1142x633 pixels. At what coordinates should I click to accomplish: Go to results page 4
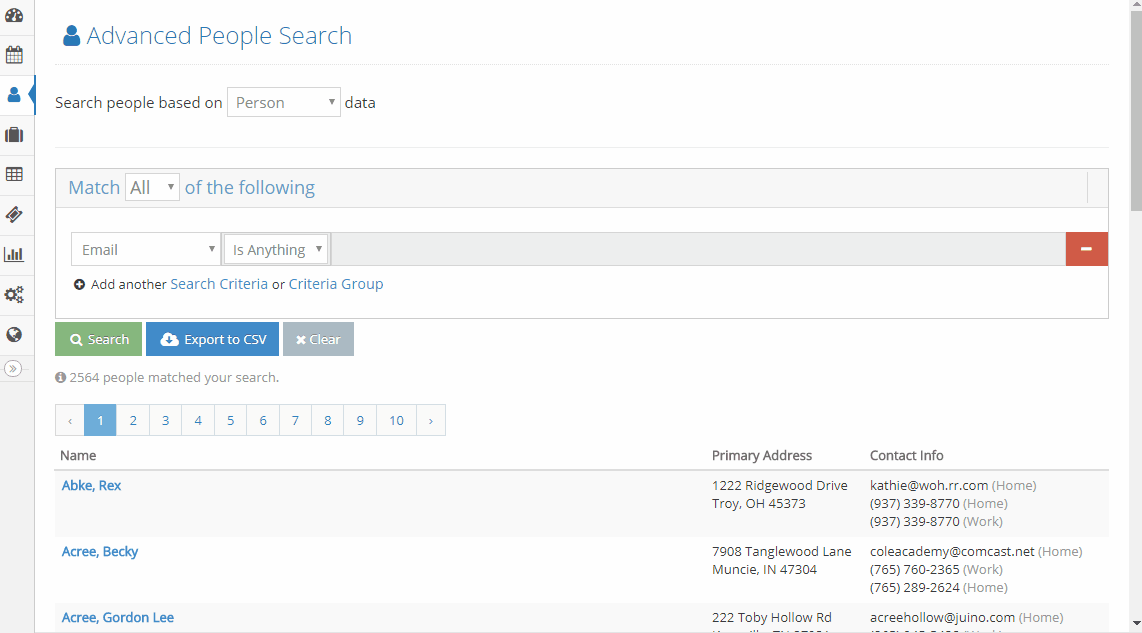pos(198,420)
